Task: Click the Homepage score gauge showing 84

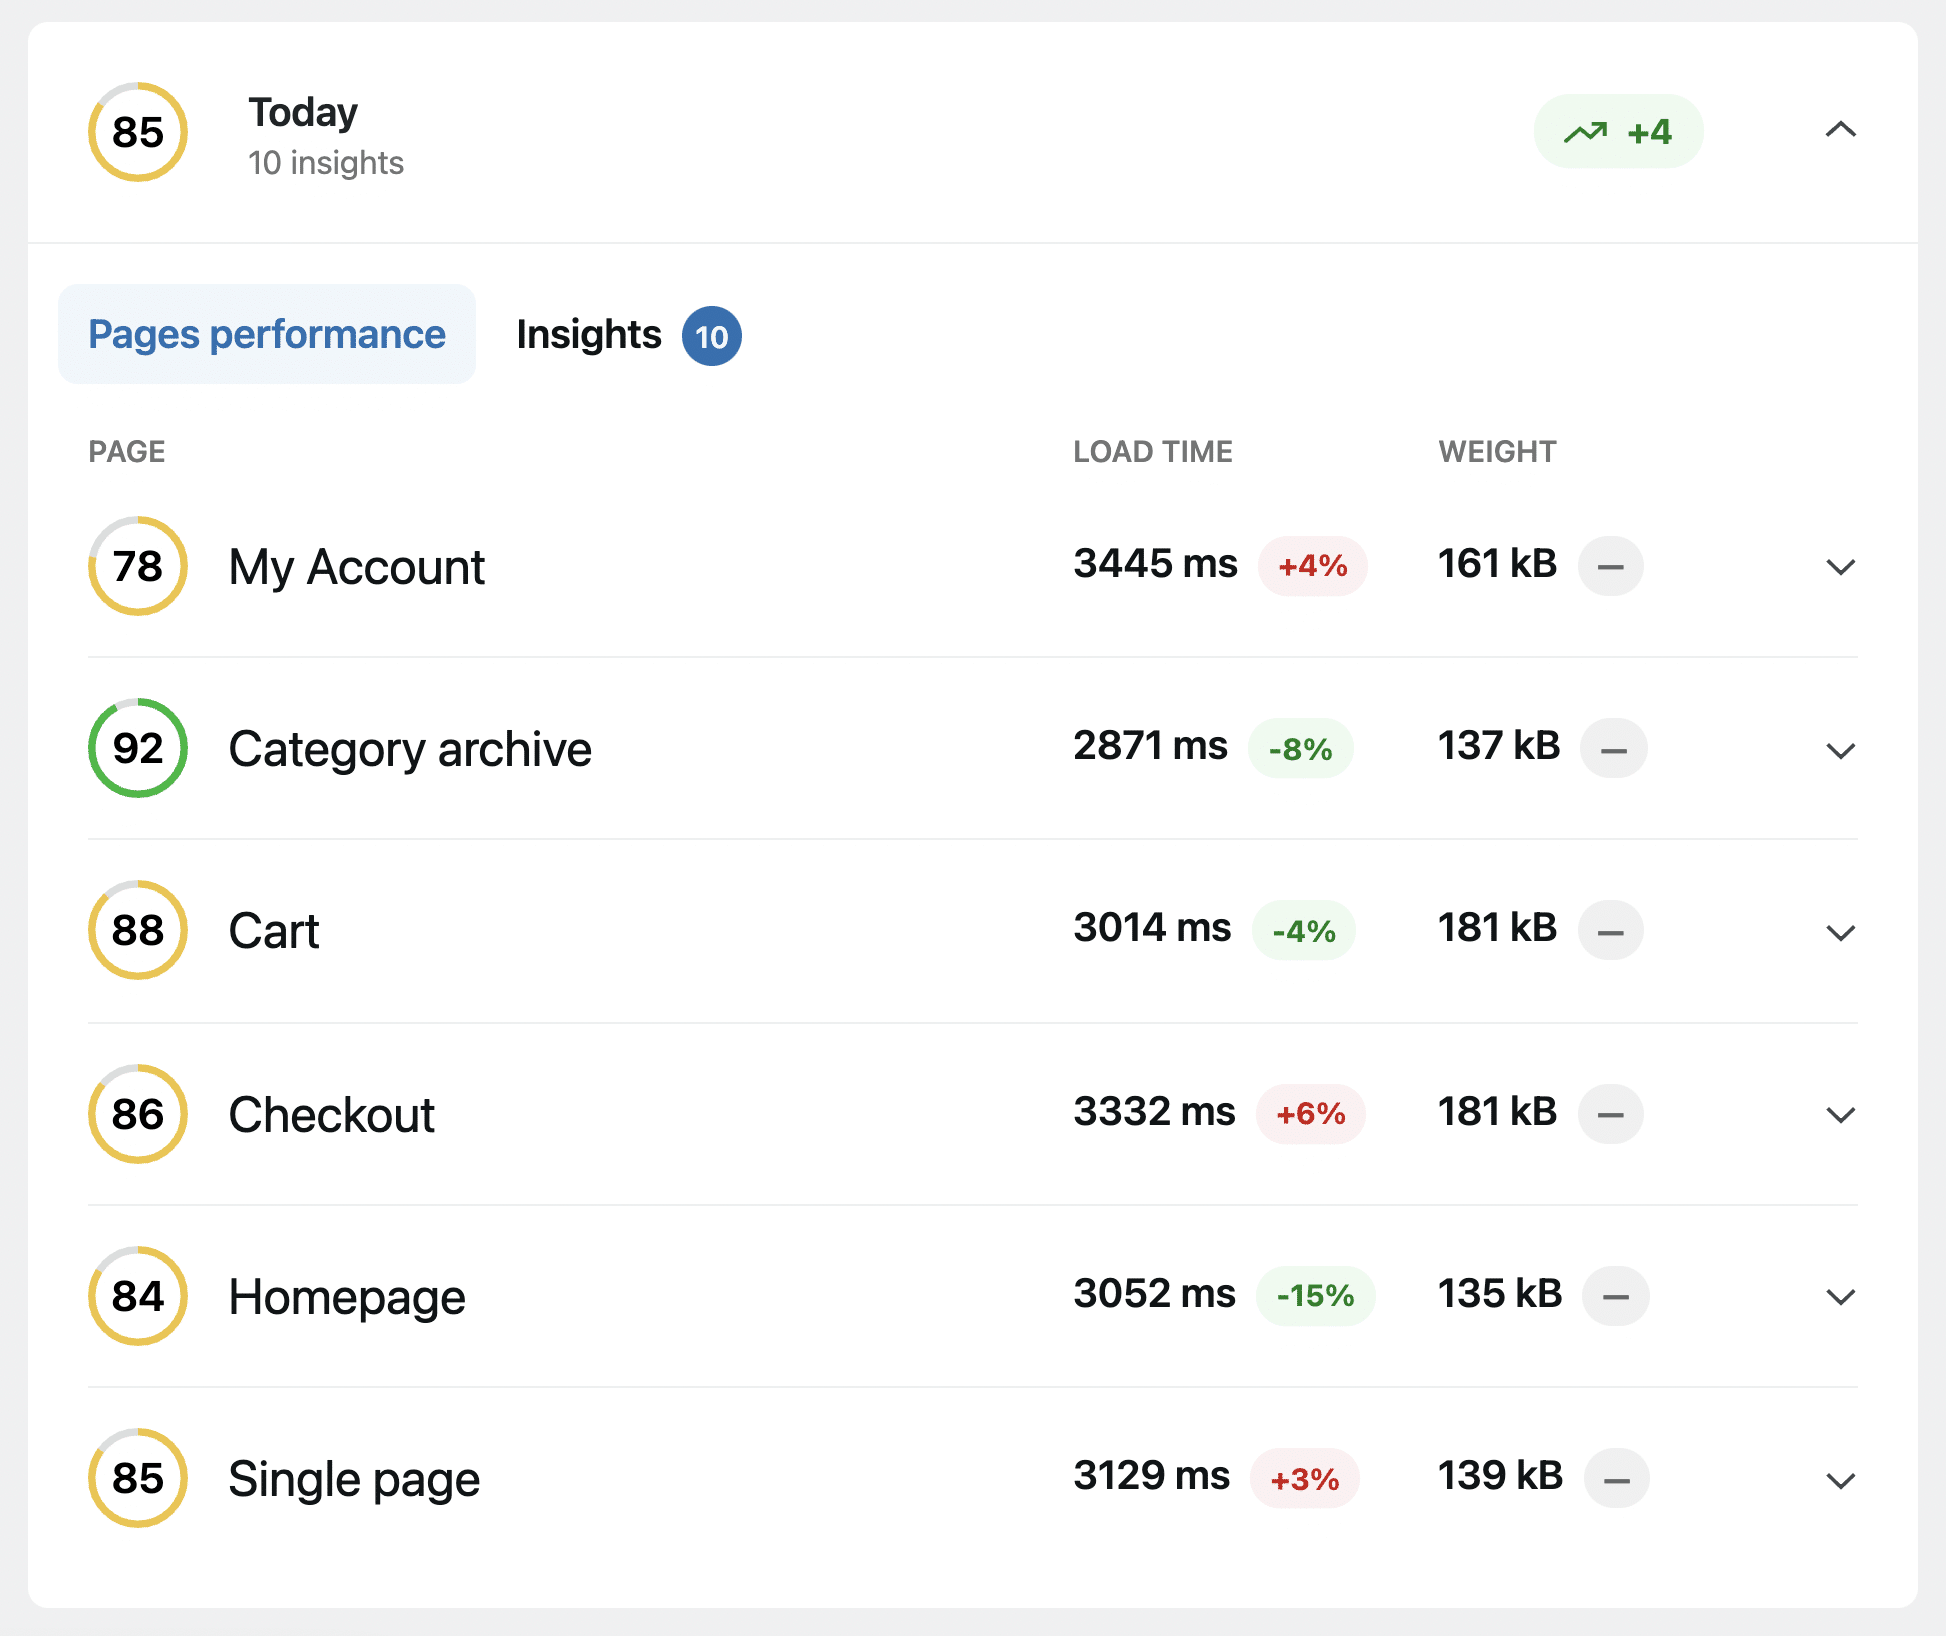Action: point(137,1295)
